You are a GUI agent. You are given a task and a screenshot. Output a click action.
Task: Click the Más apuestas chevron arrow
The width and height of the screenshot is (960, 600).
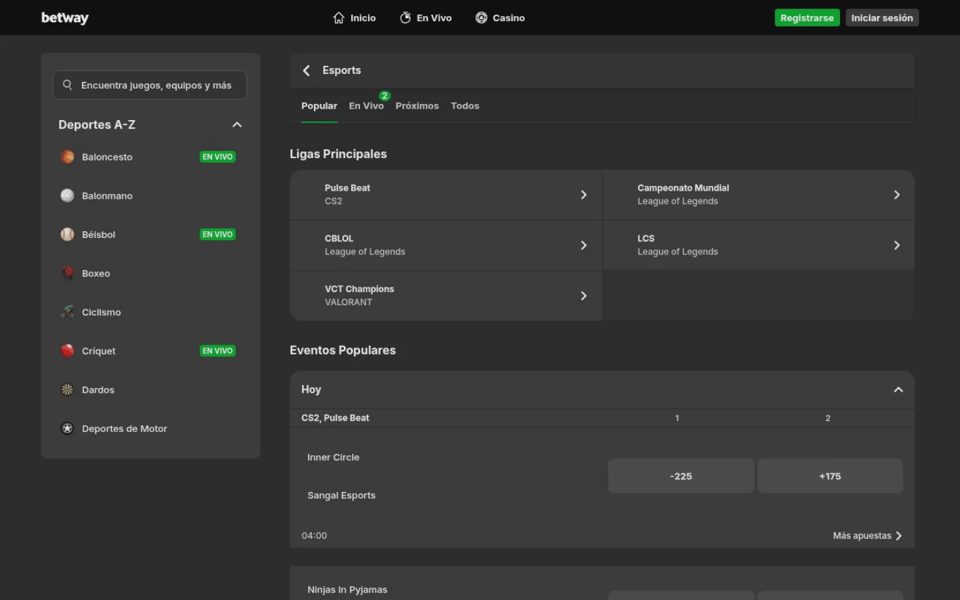coord(899,536)
